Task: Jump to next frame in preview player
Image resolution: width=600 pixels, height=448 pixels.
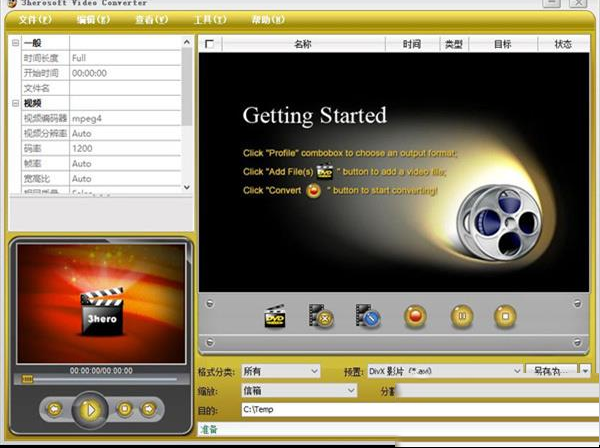Action: pos(149,408)
